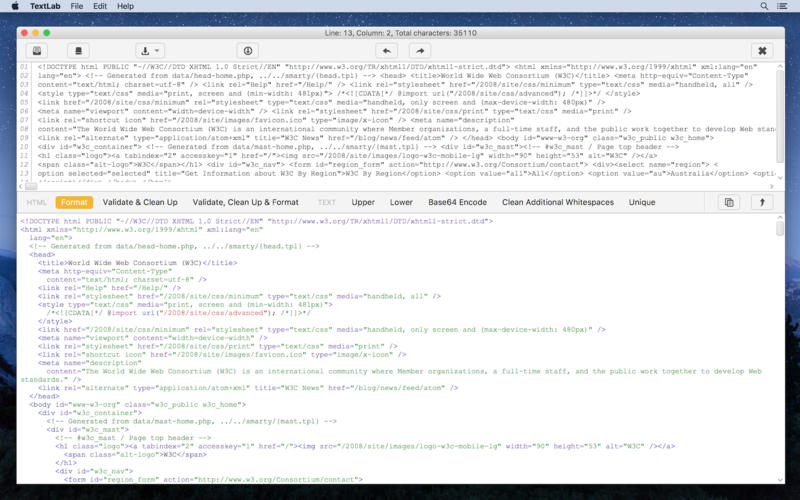The width and height of the screenshot is (800, 500).
Task: Convert text with Upper
Action: (x=363, y=202)
